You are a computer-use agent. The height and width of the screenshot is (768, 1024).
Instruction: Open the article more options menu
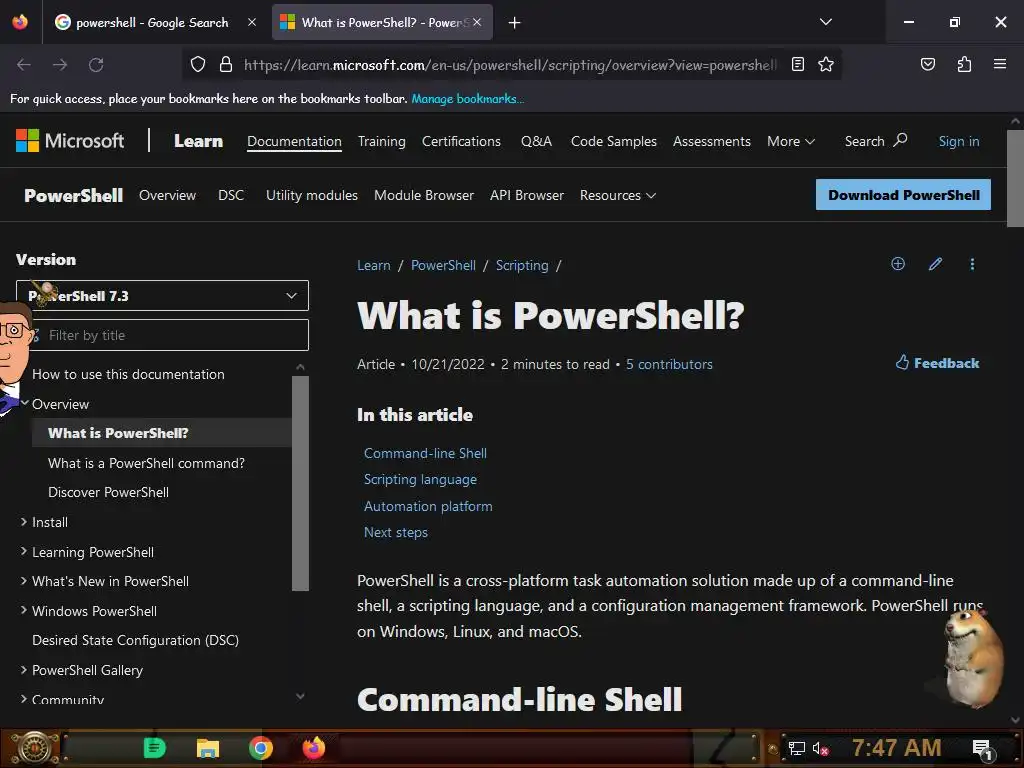[972, 264]
